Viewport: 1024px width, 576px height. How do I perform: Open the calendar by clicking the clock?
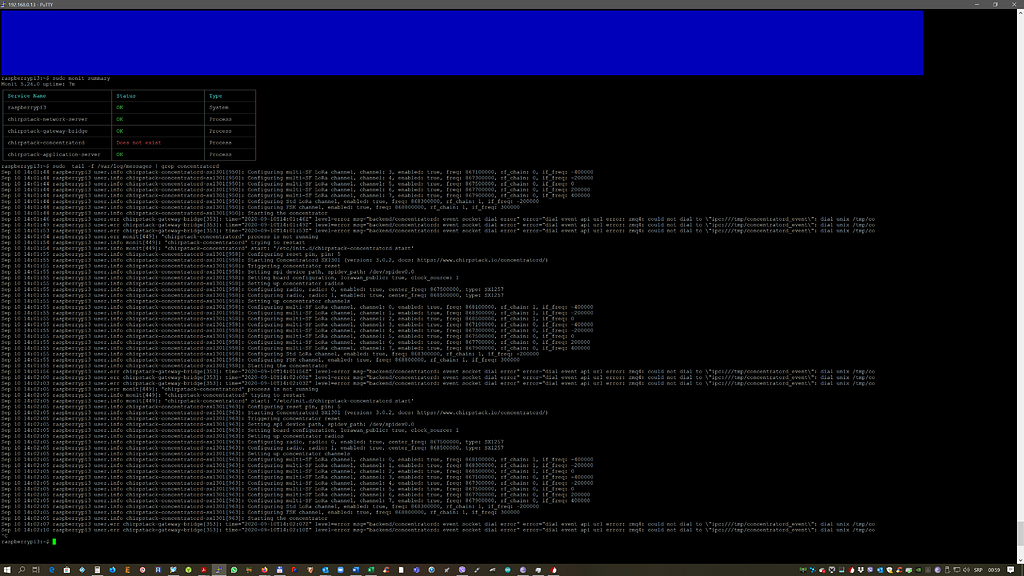[994, 568]
